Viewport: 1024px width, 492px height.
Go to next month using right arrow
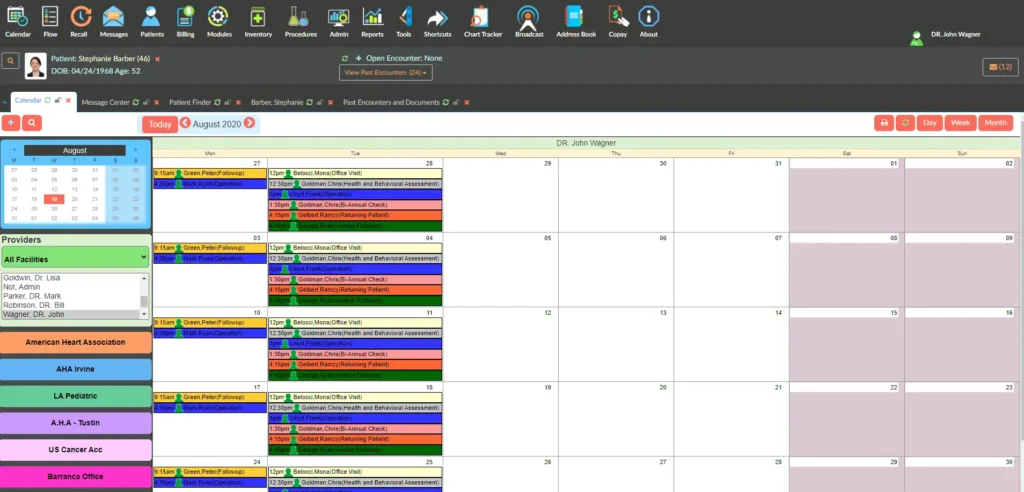pos(251,123)
